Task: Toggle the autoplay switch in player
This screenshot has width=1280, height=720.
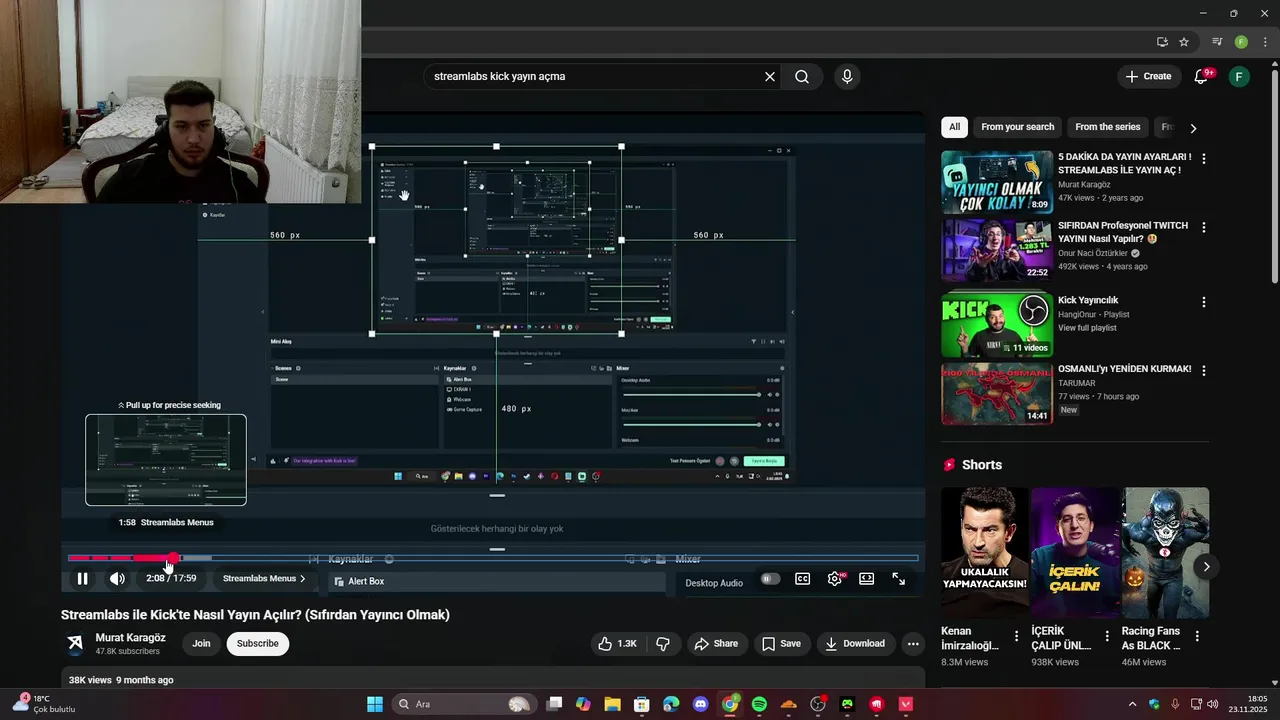Action: (769, 579)
